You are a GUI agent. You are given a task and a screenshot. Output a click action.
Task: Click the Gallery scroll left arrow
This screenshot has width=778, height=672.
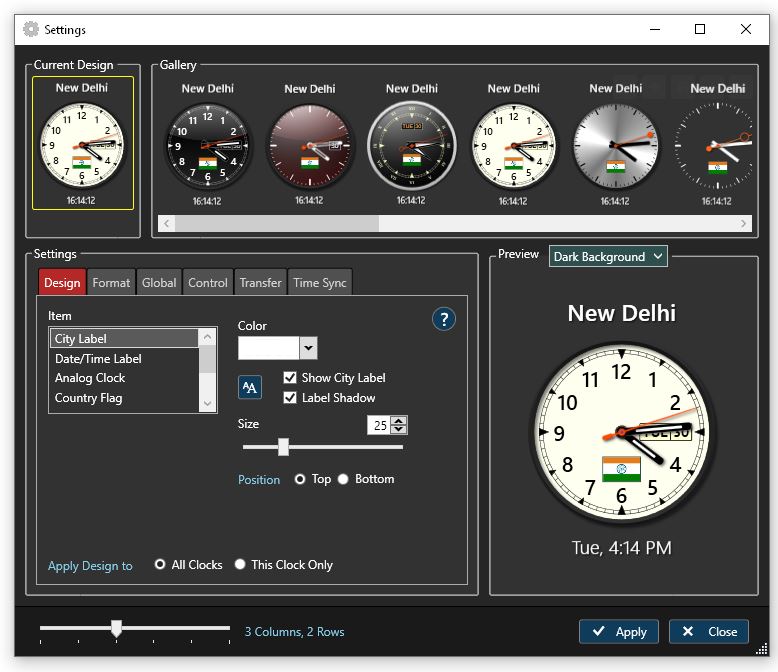click(167, 223)
